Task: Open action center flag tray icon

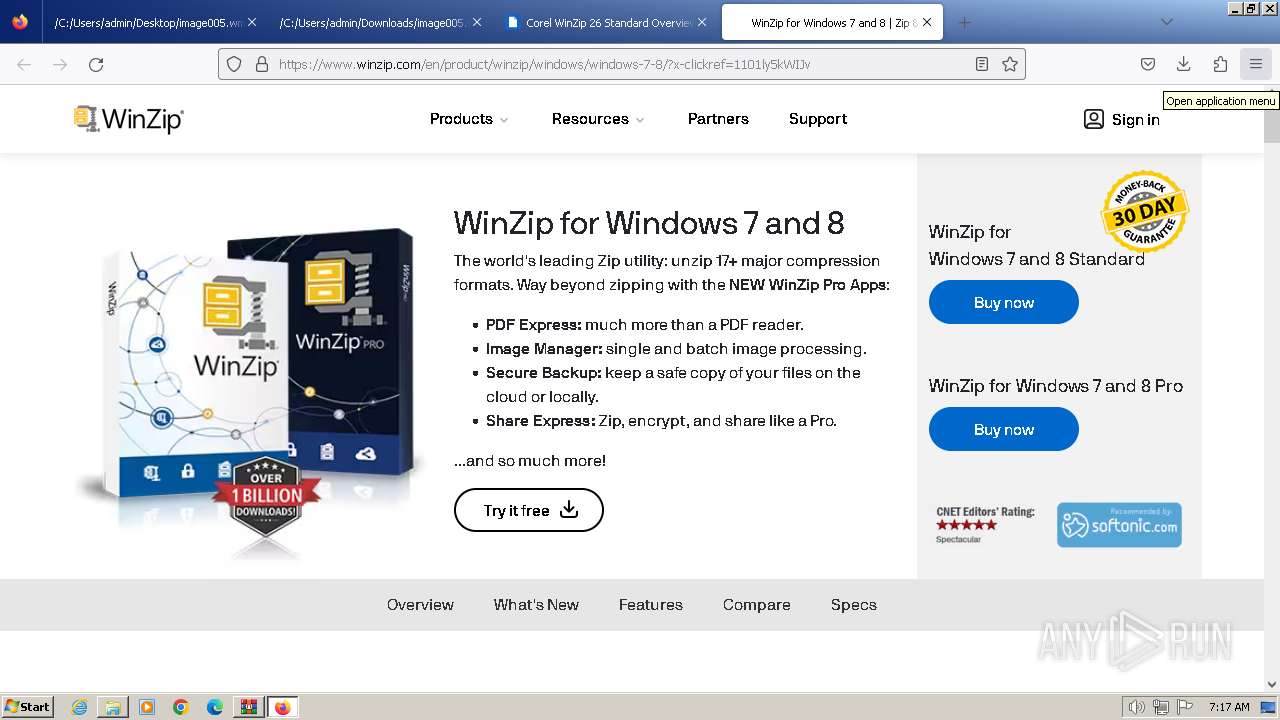Action: [x=1185, y=707]
